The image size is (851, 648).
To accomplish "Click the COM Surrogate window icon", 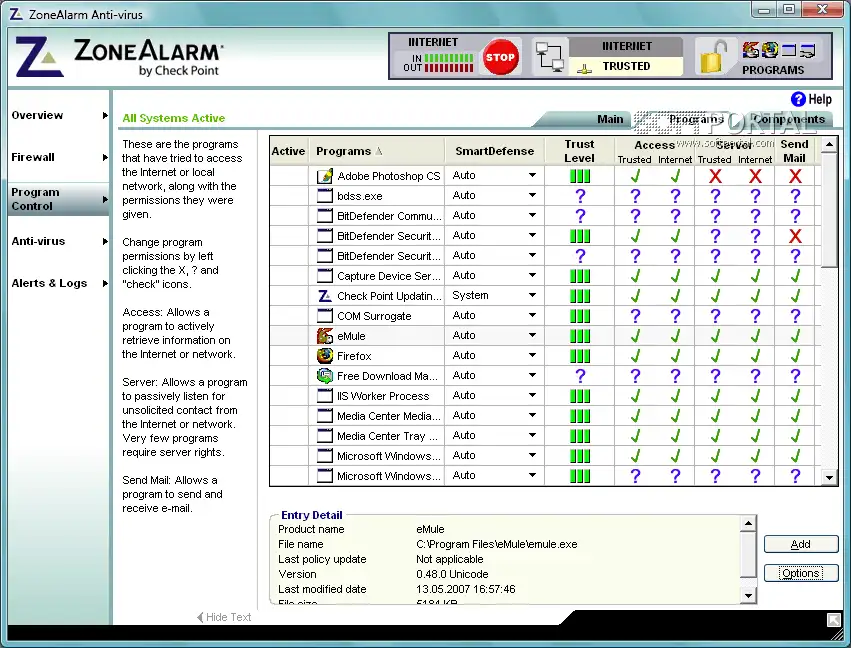I will (x=325, y=316).
